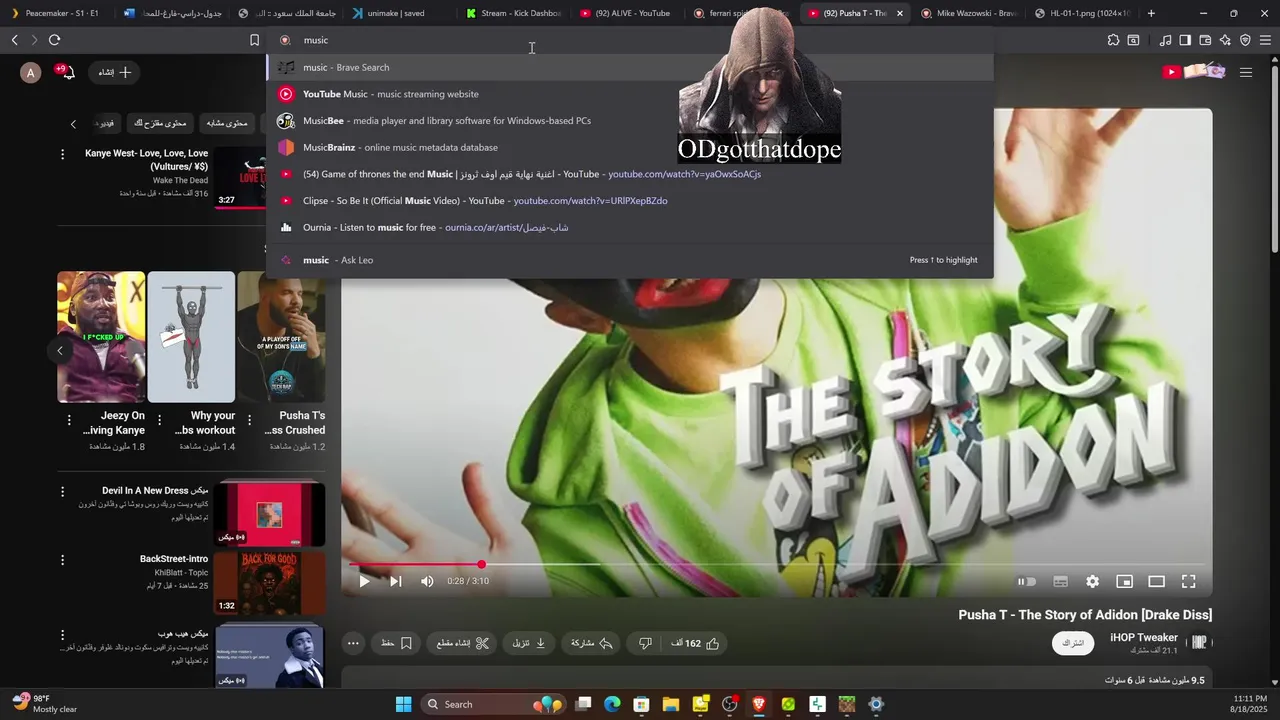Play the Pusha T video
This screenshot has width=1280, height=720.
point(364,581)
